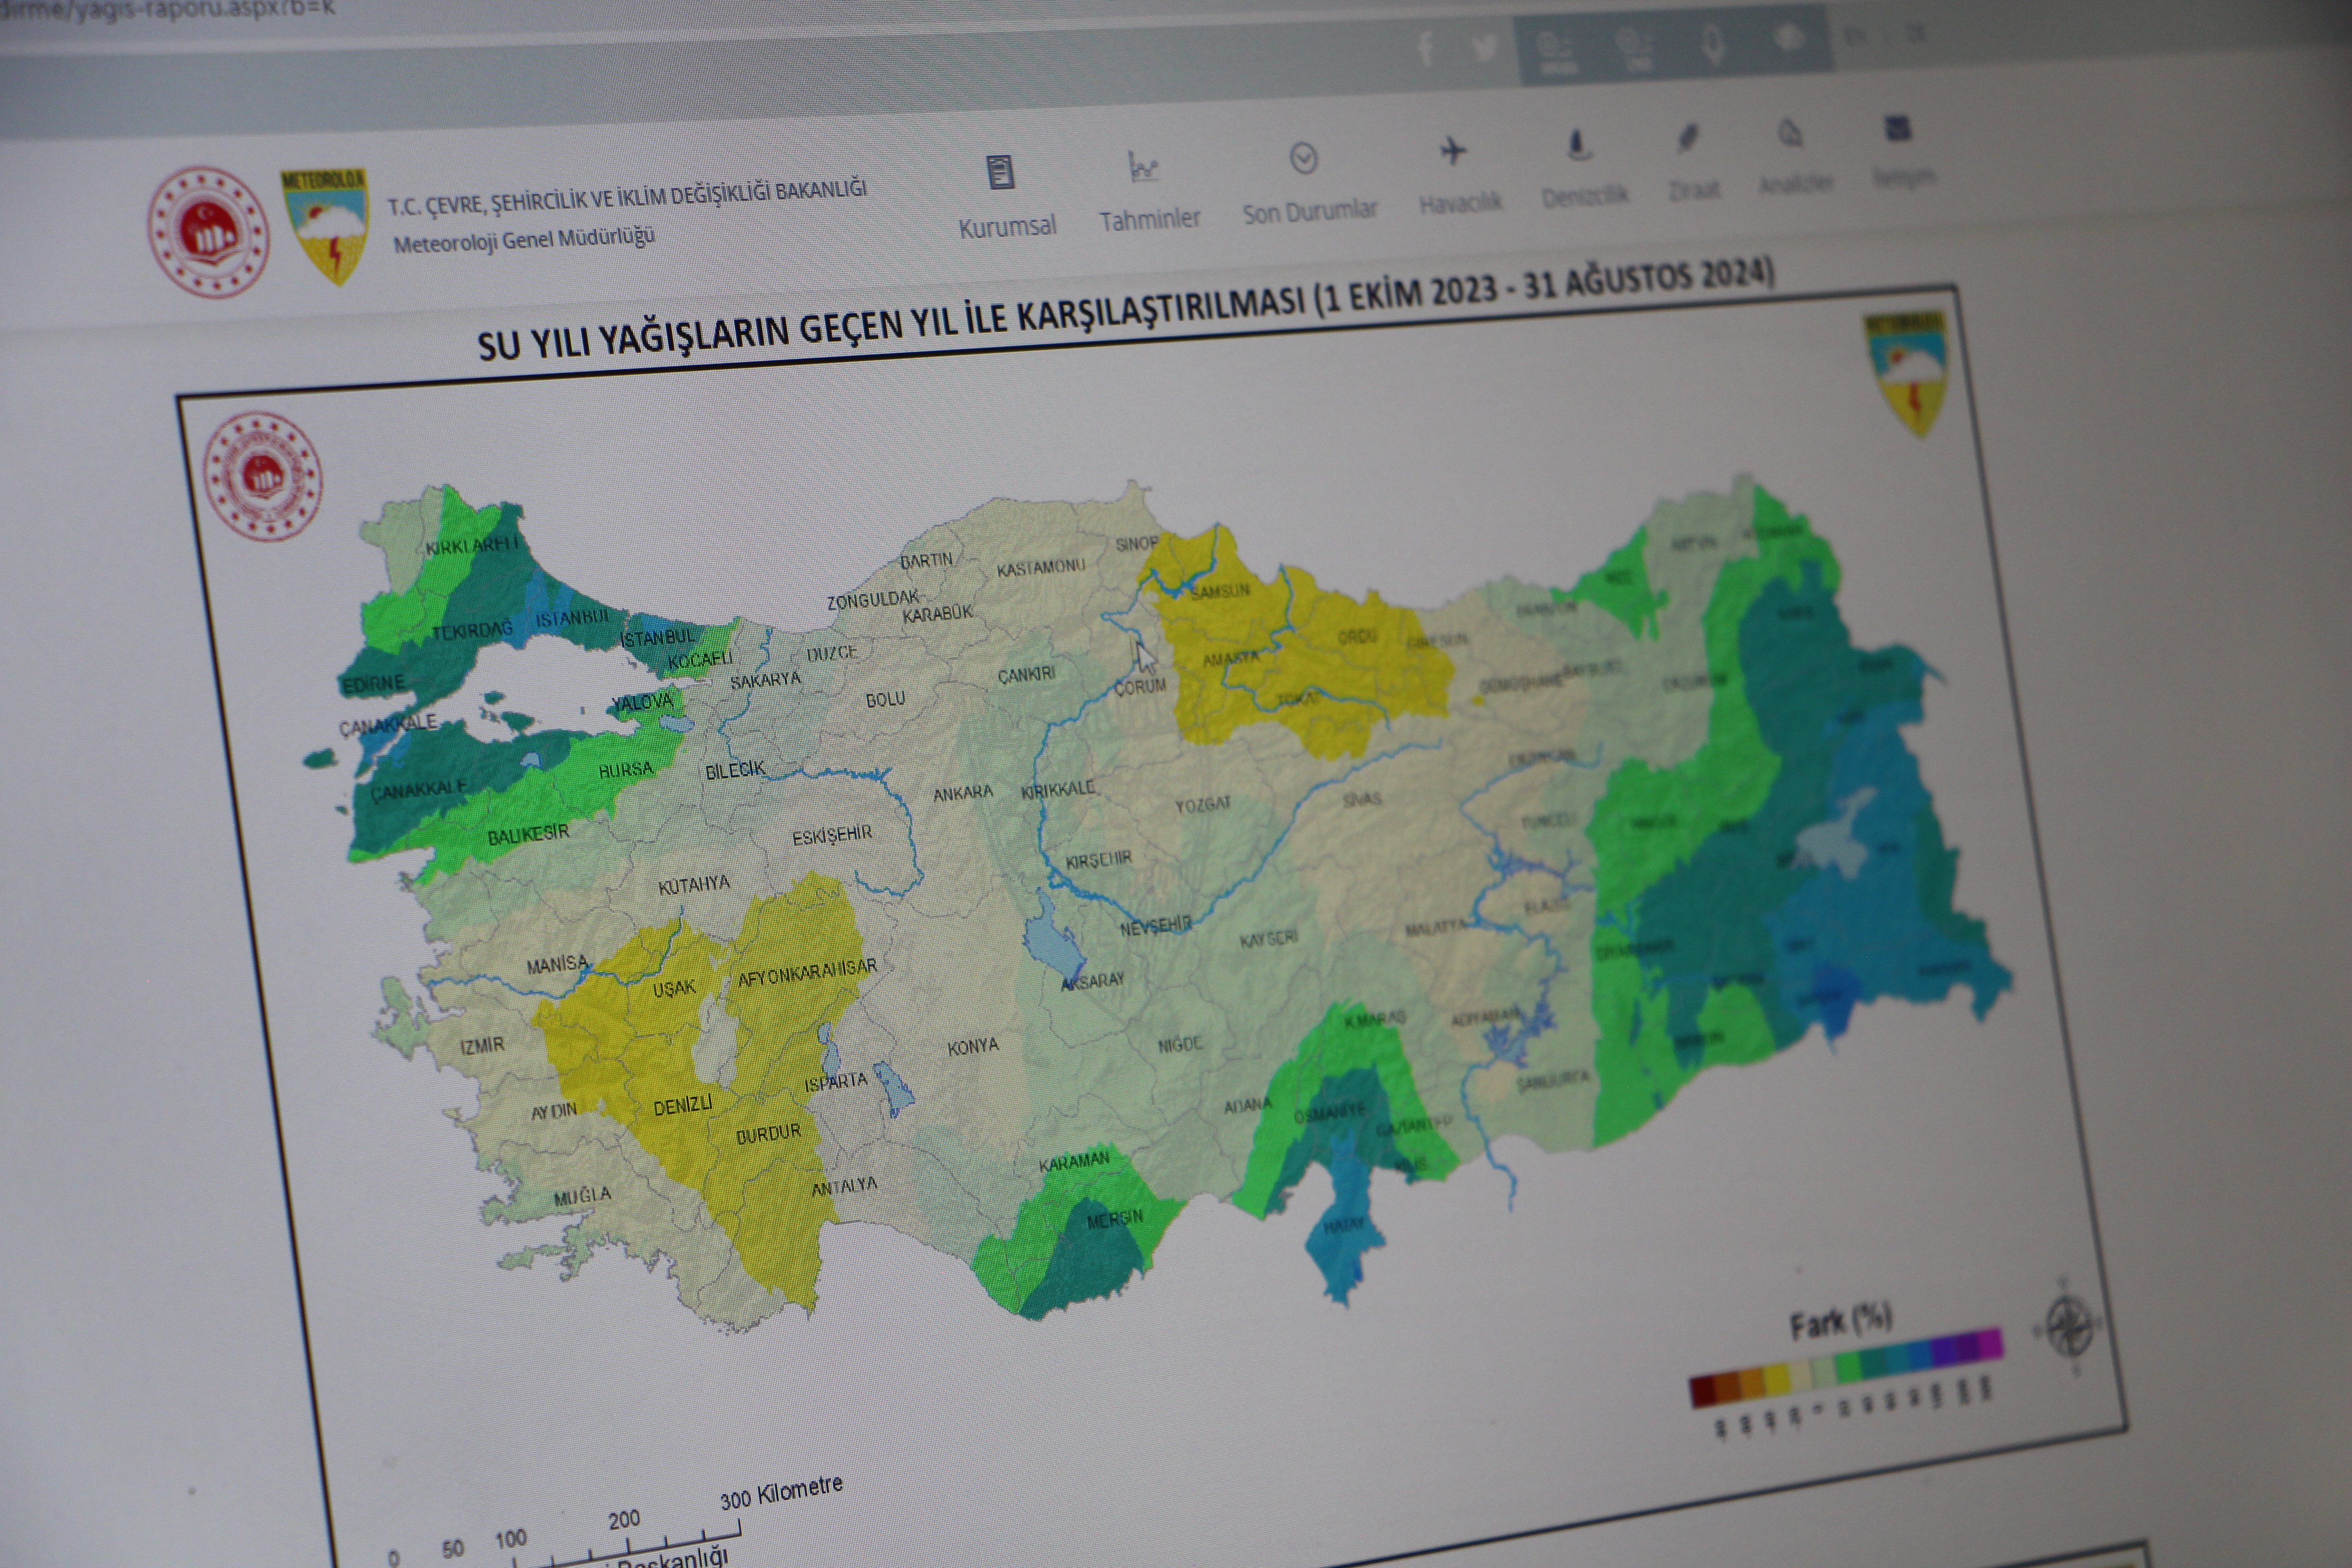This screenshot has height=1568, width=2352.
Task: Open the Facebook social link
Action: tap(1425, 48)
